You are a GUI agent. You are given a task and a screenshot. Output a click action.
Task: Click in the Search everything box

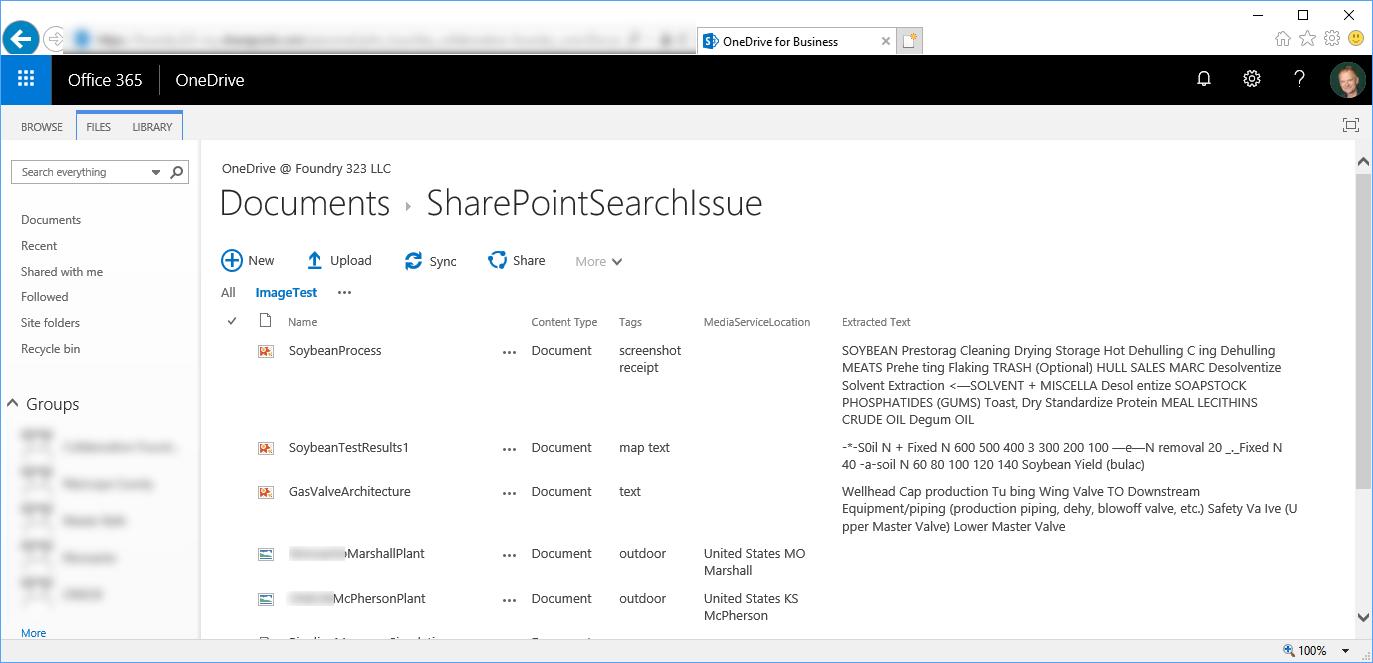click(x=80, y=172)
